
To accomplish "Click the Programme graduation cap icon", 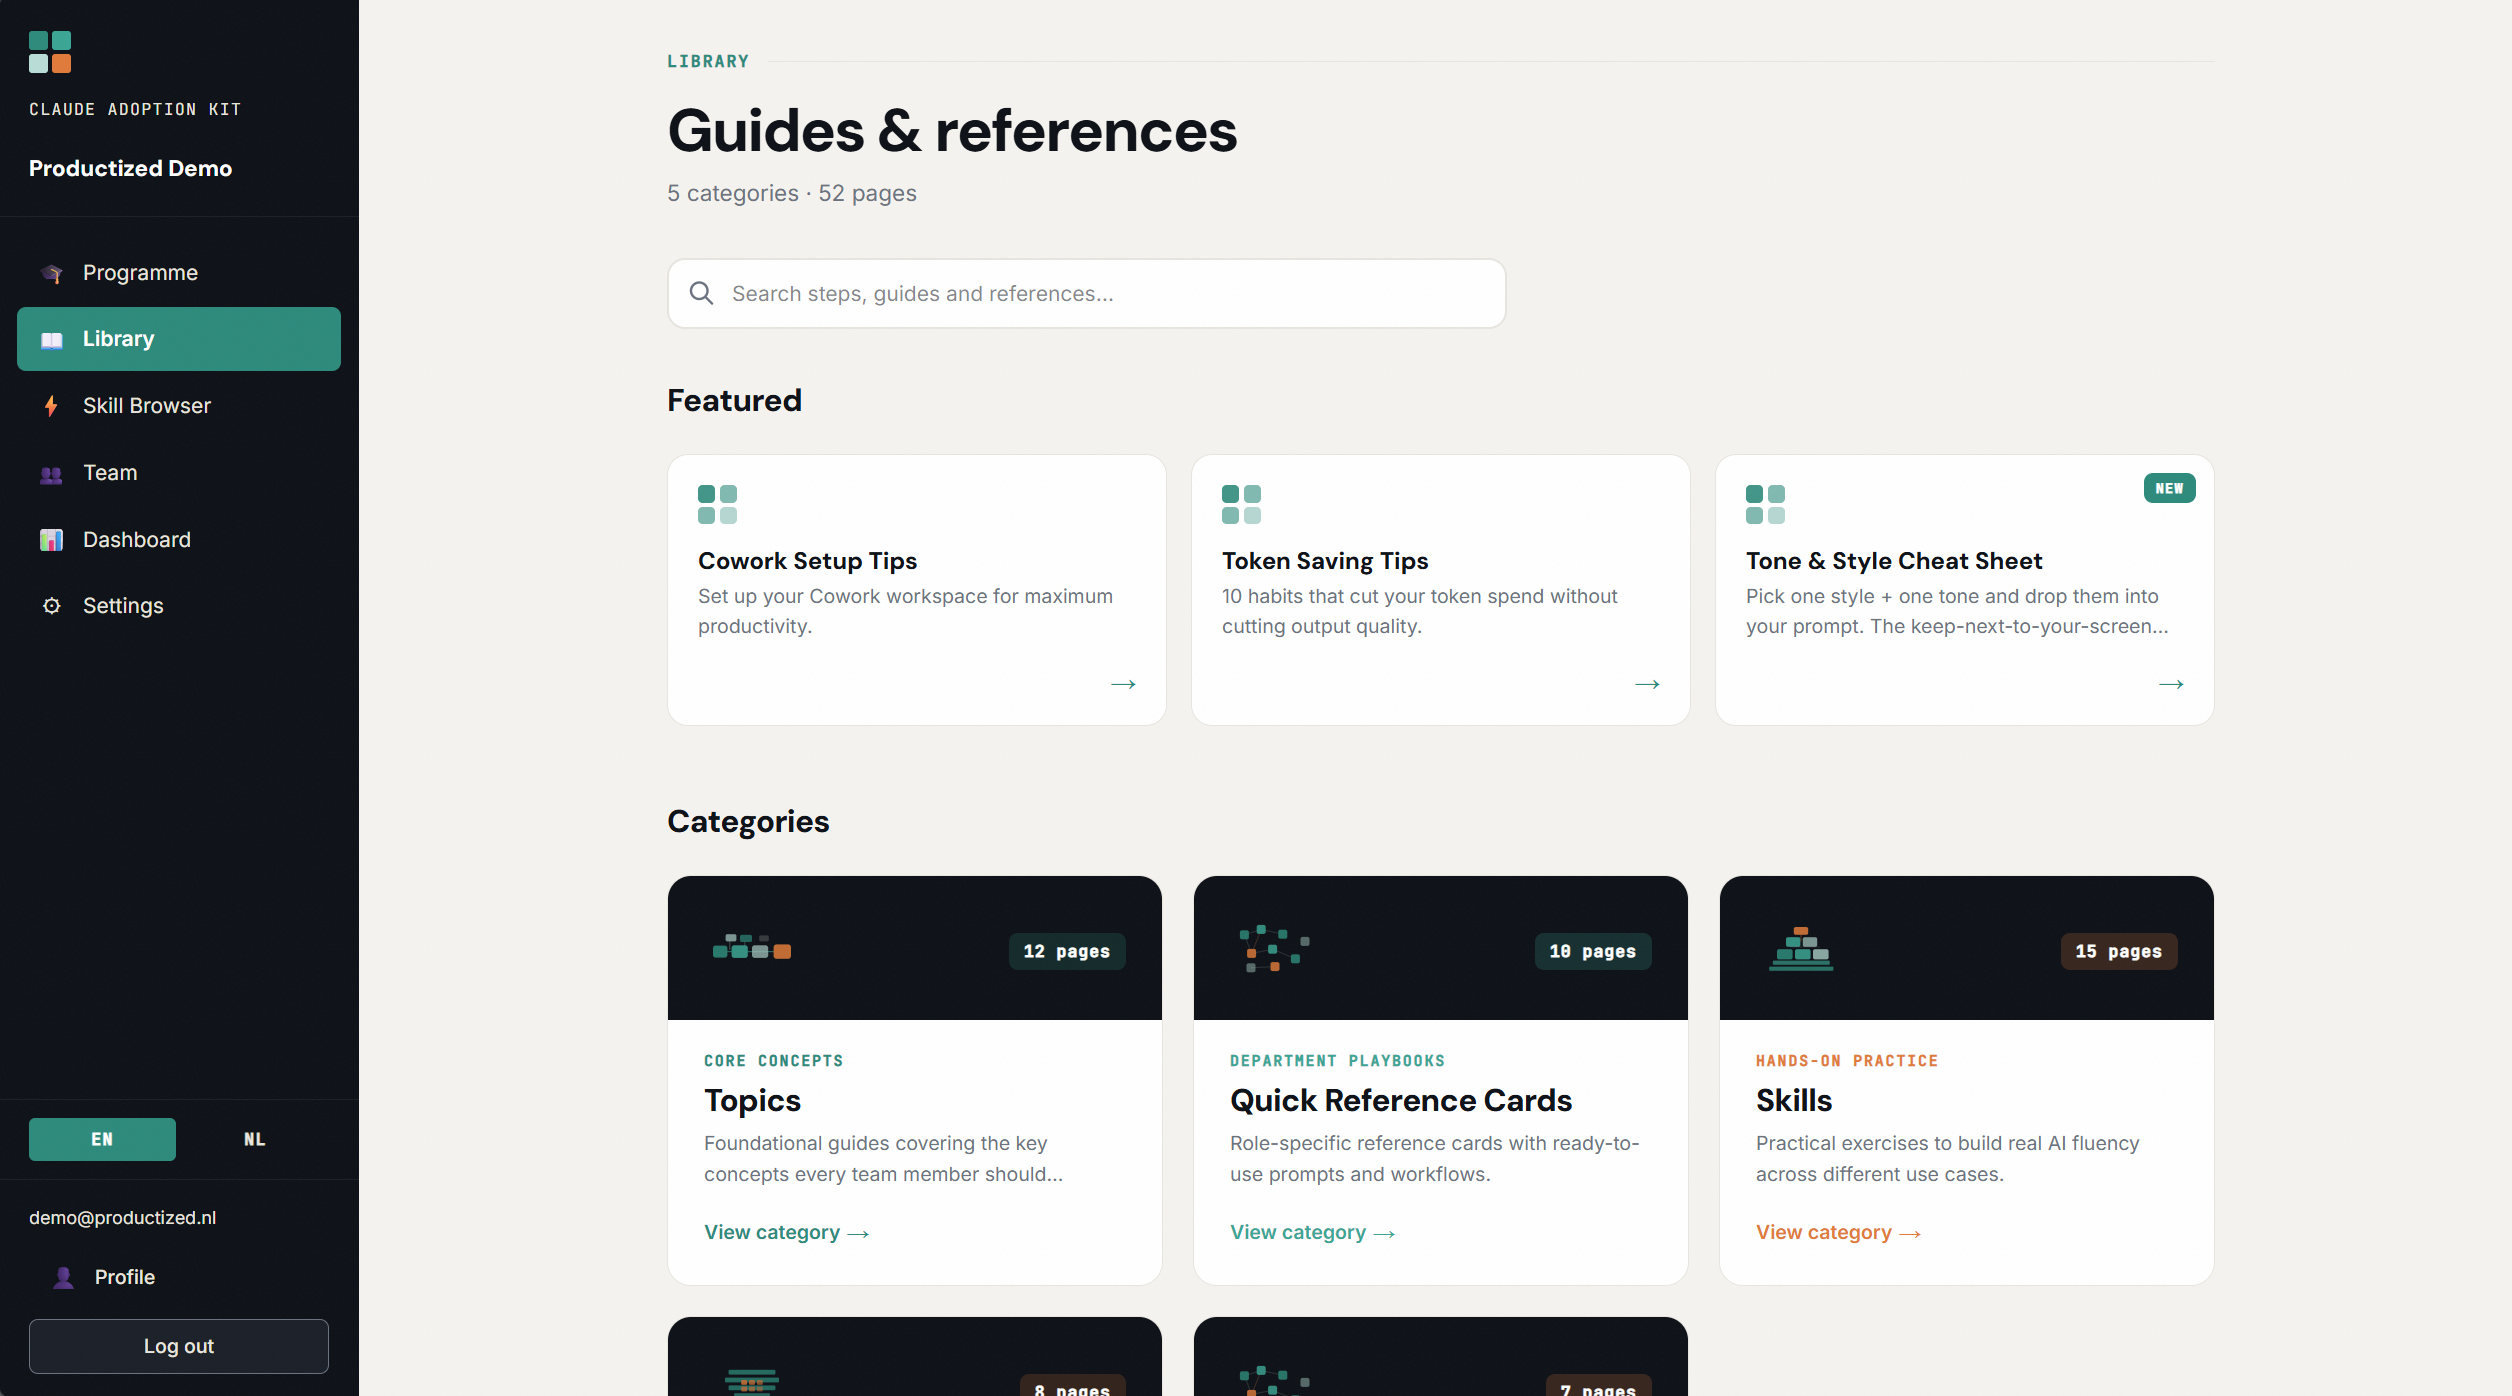I will [x=52, y=273].
